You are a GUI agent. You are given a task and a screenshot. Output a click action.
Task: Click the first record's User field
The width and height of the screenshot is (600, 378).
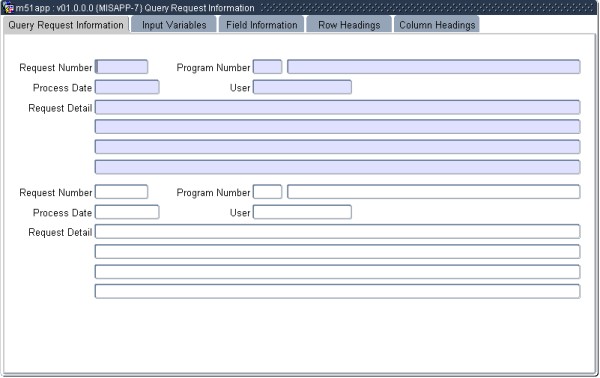[302, 87]
